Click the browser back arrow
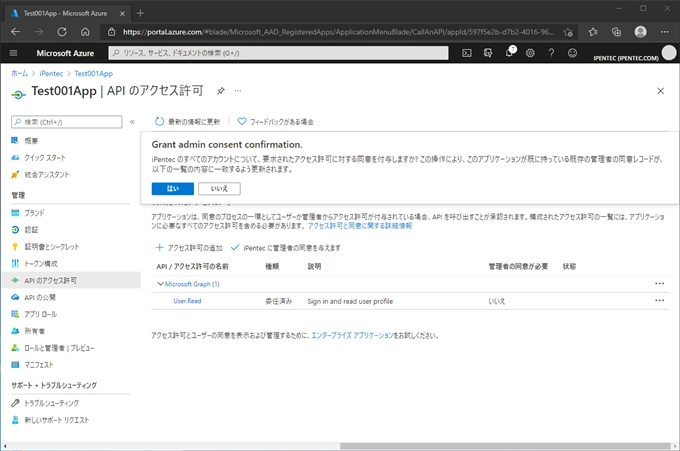 point(15,32)
